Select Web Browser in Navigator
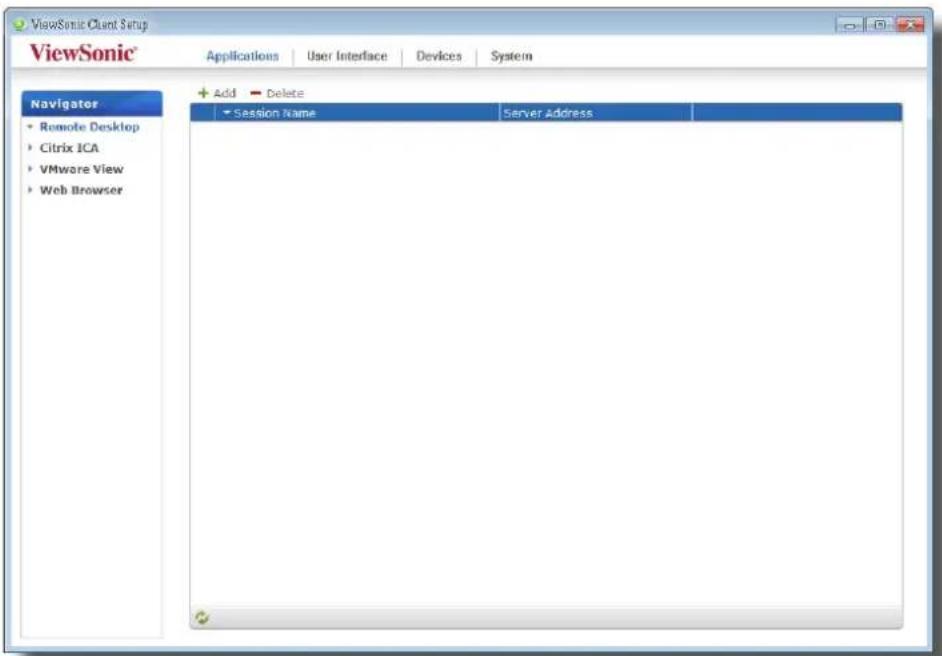Screen dimensions: 942x656 pyautogui.click(x=81, y=190)
